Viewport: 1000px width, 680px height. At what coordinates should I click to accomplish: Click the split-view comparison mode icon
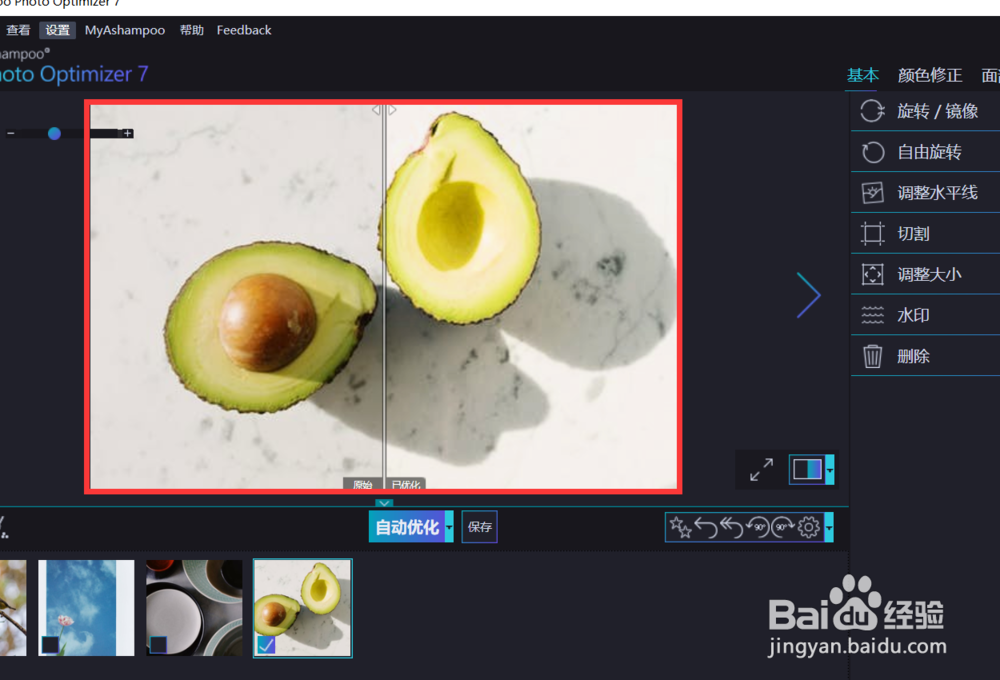pos(807,469)
